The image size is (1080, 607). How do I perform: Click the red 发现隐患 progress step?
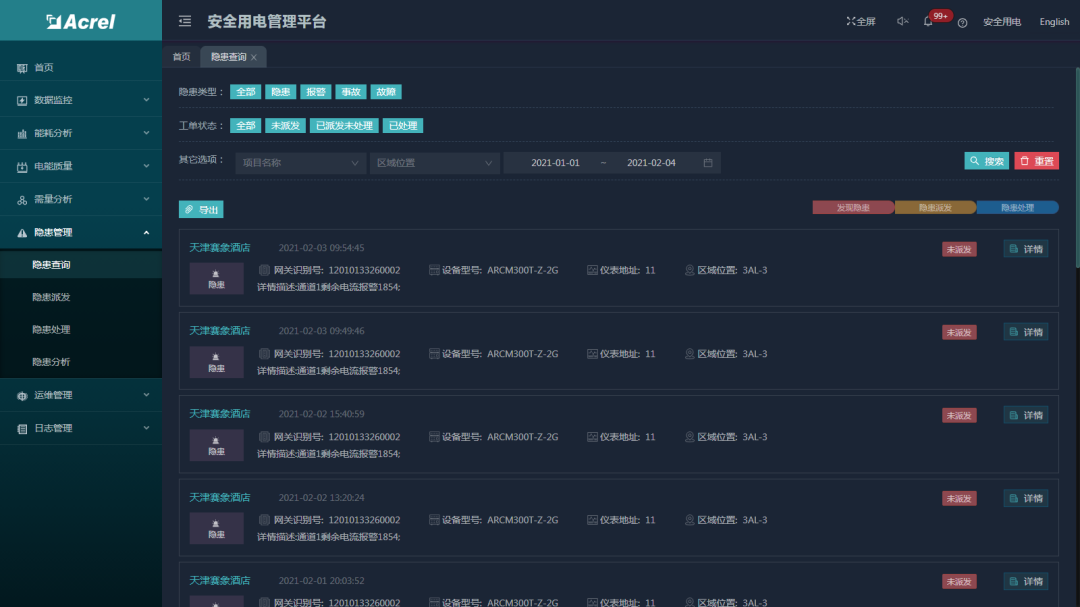coord(852,207)
